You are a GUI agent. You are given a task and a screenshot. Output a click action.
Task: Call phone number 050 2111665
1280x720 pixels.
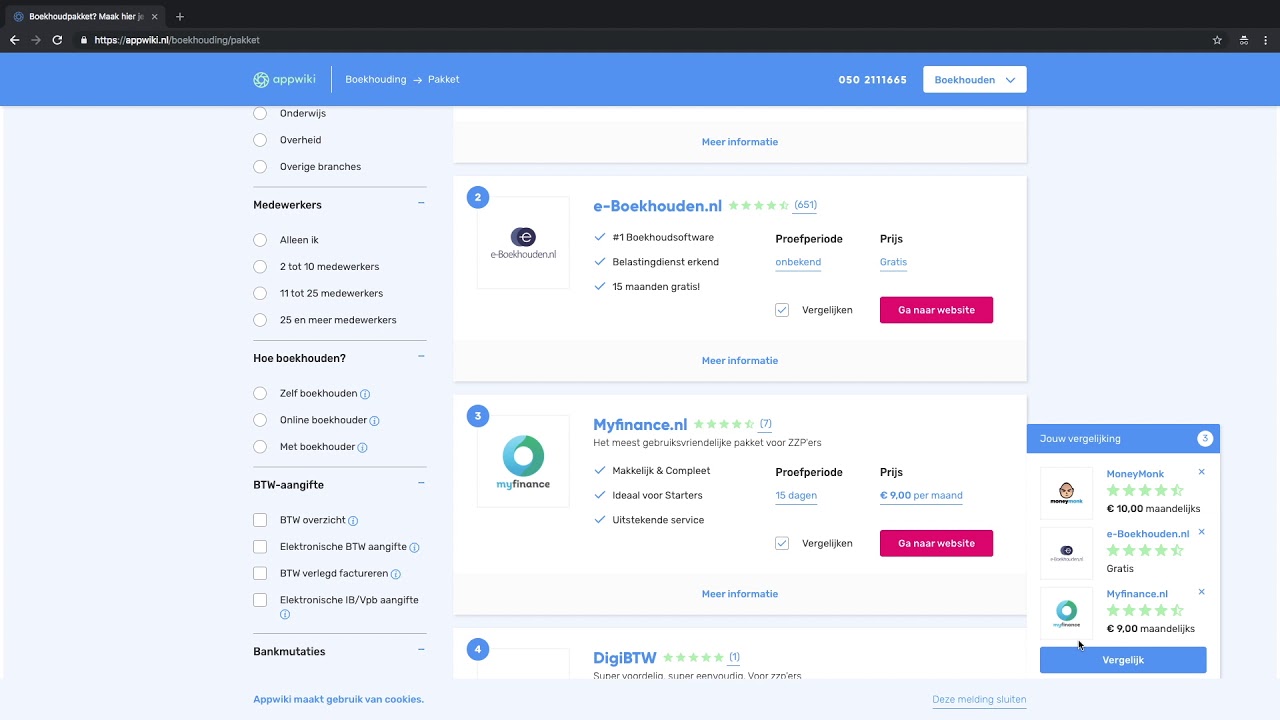coord(873,80)
